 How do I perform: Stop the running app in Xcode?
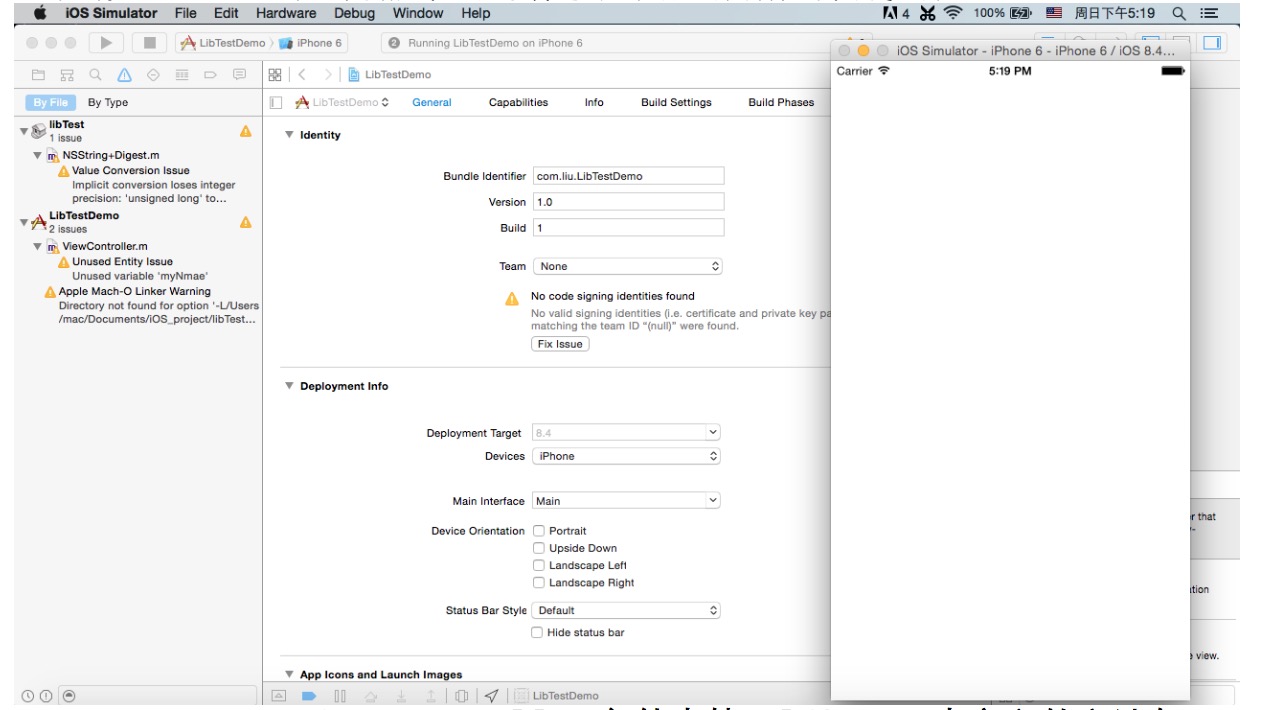pos(150,43)
